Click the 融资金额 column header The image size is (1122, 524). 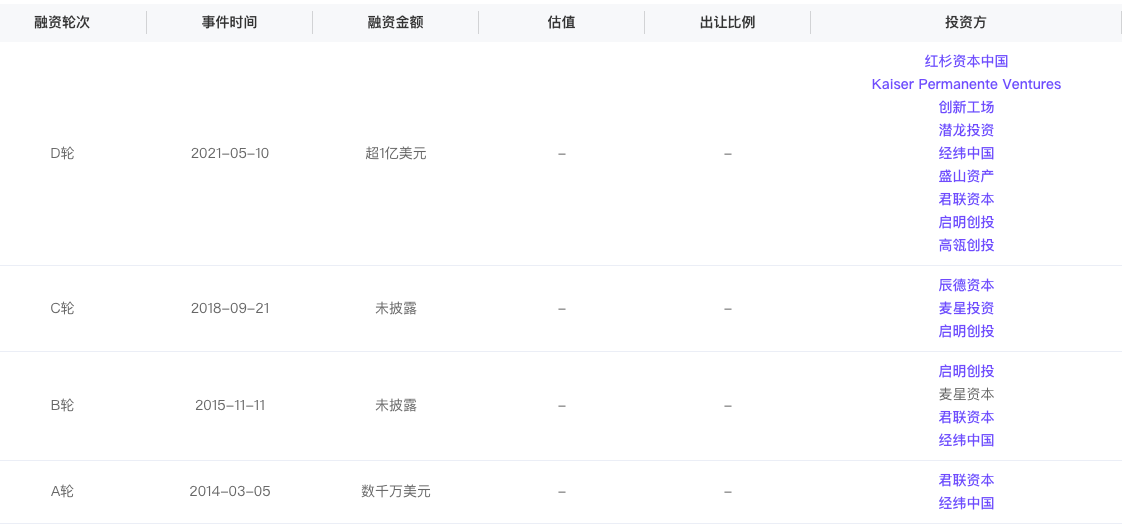[x=395, y=21]
